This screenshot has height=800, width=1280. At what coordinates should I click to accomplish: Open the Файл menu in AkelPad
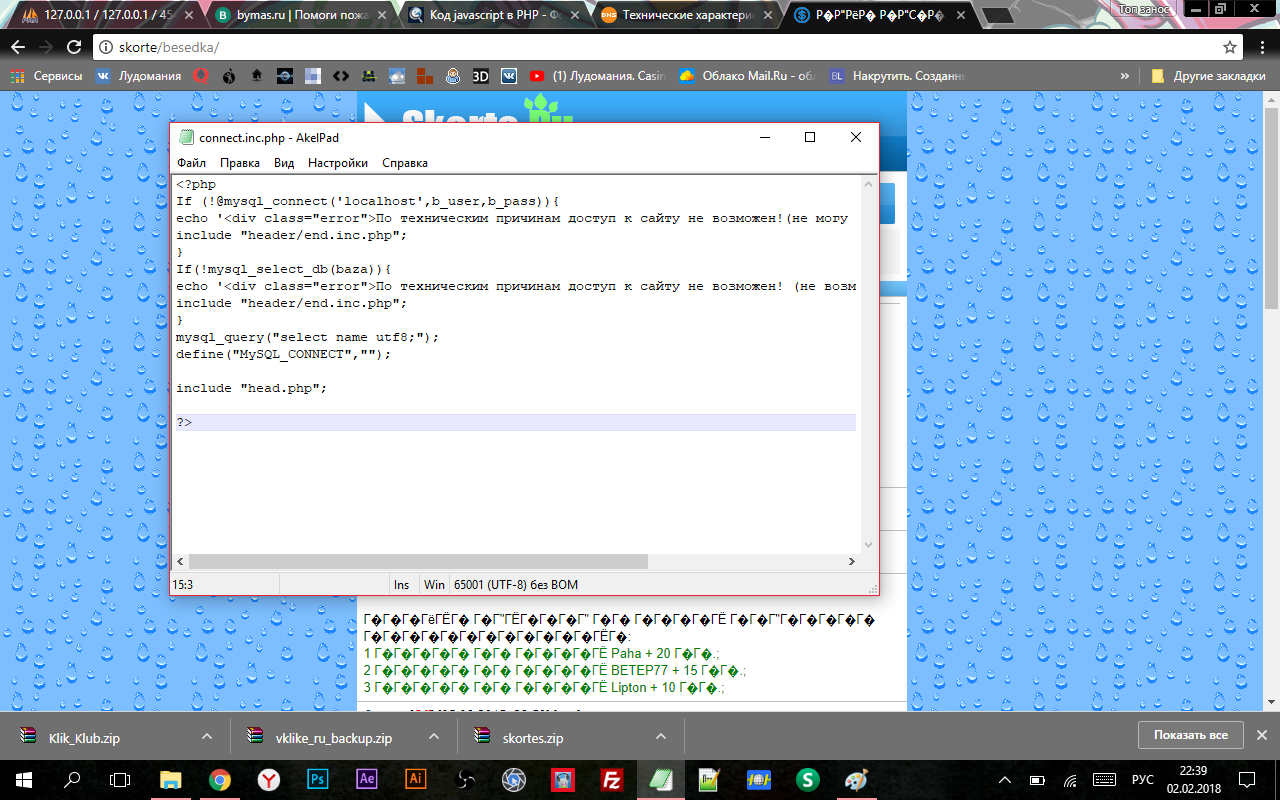coord(191,163)
